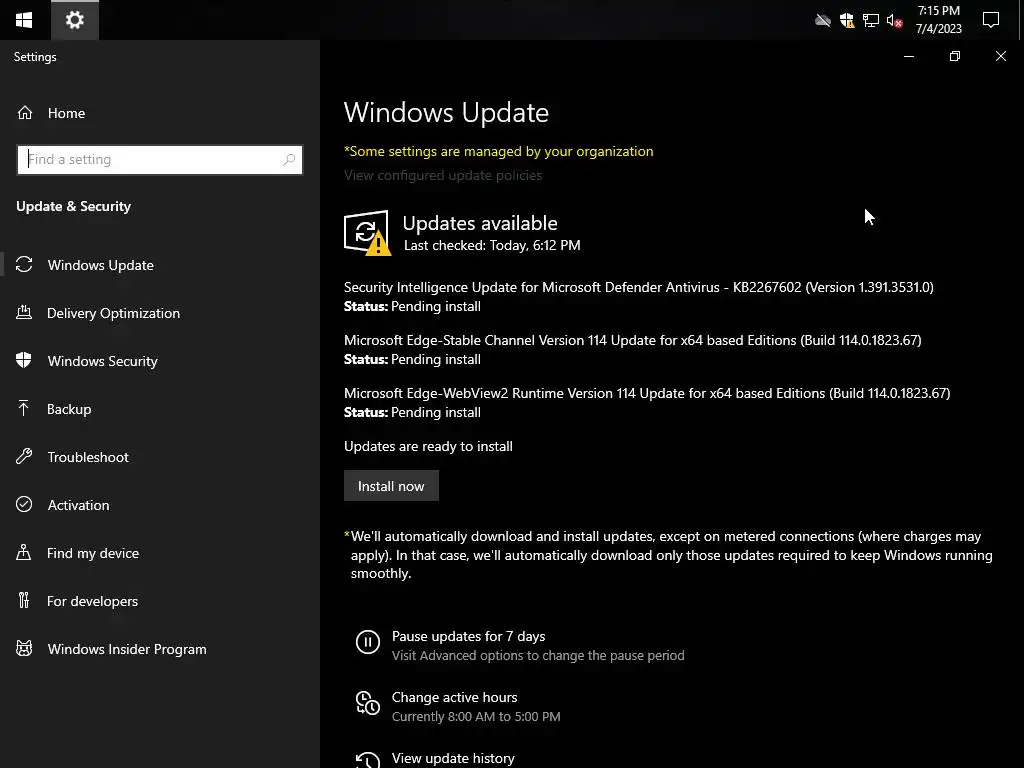1024x768 pixels.
Task: Click the Windows Insider Program cat icon
Action: click(24, 648)
